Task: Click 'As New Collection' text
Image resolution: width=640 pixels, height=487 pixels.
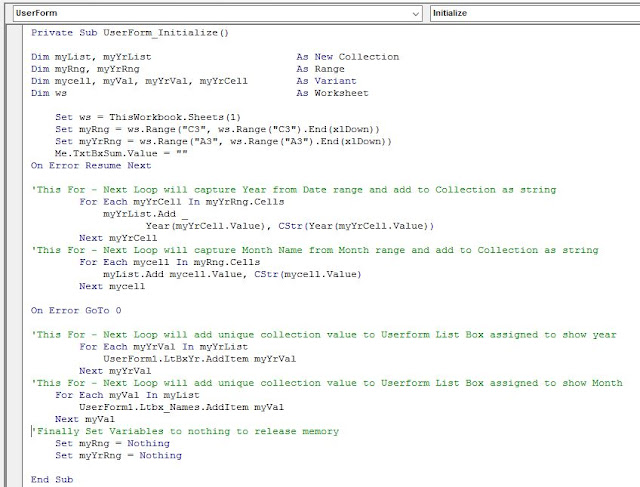Action: pos(348,57)
